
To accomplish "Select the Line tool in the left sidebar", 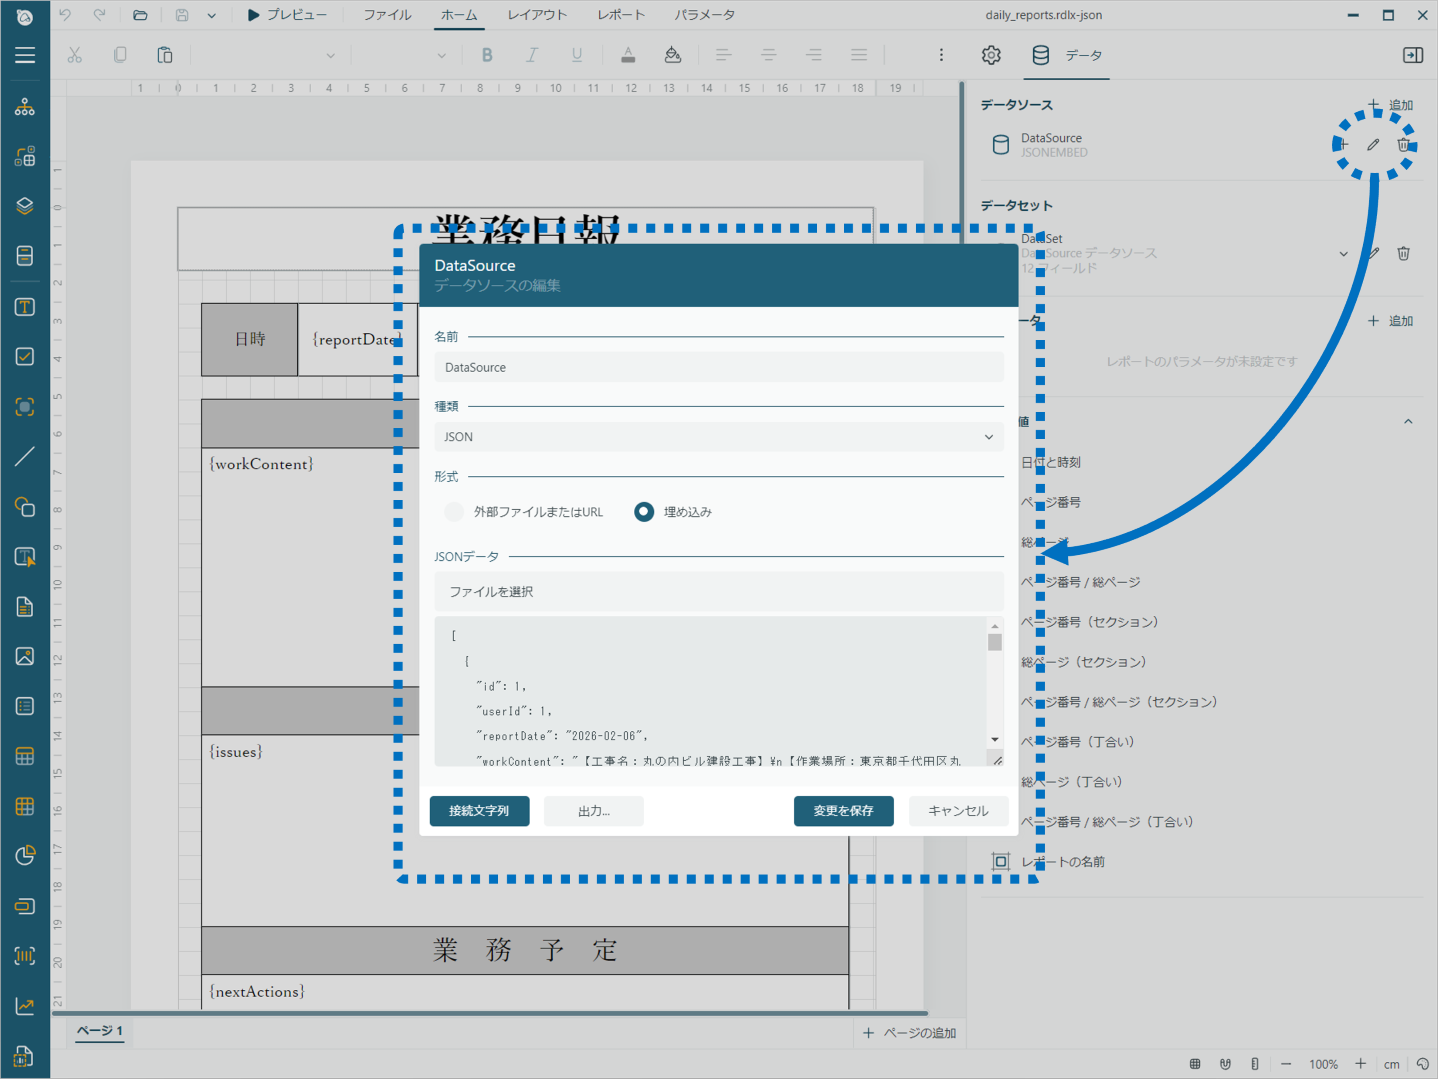I will [25, 457].
